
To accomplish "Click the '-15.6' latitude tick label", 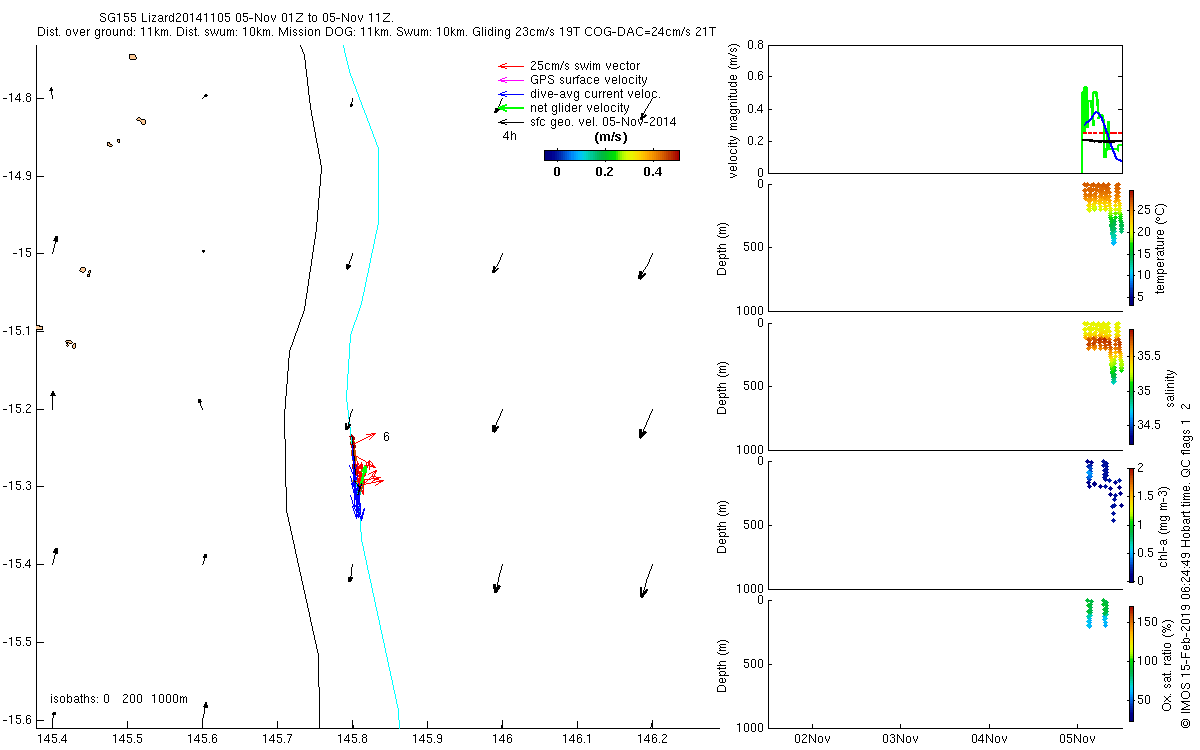I will [x=17, y=719].
